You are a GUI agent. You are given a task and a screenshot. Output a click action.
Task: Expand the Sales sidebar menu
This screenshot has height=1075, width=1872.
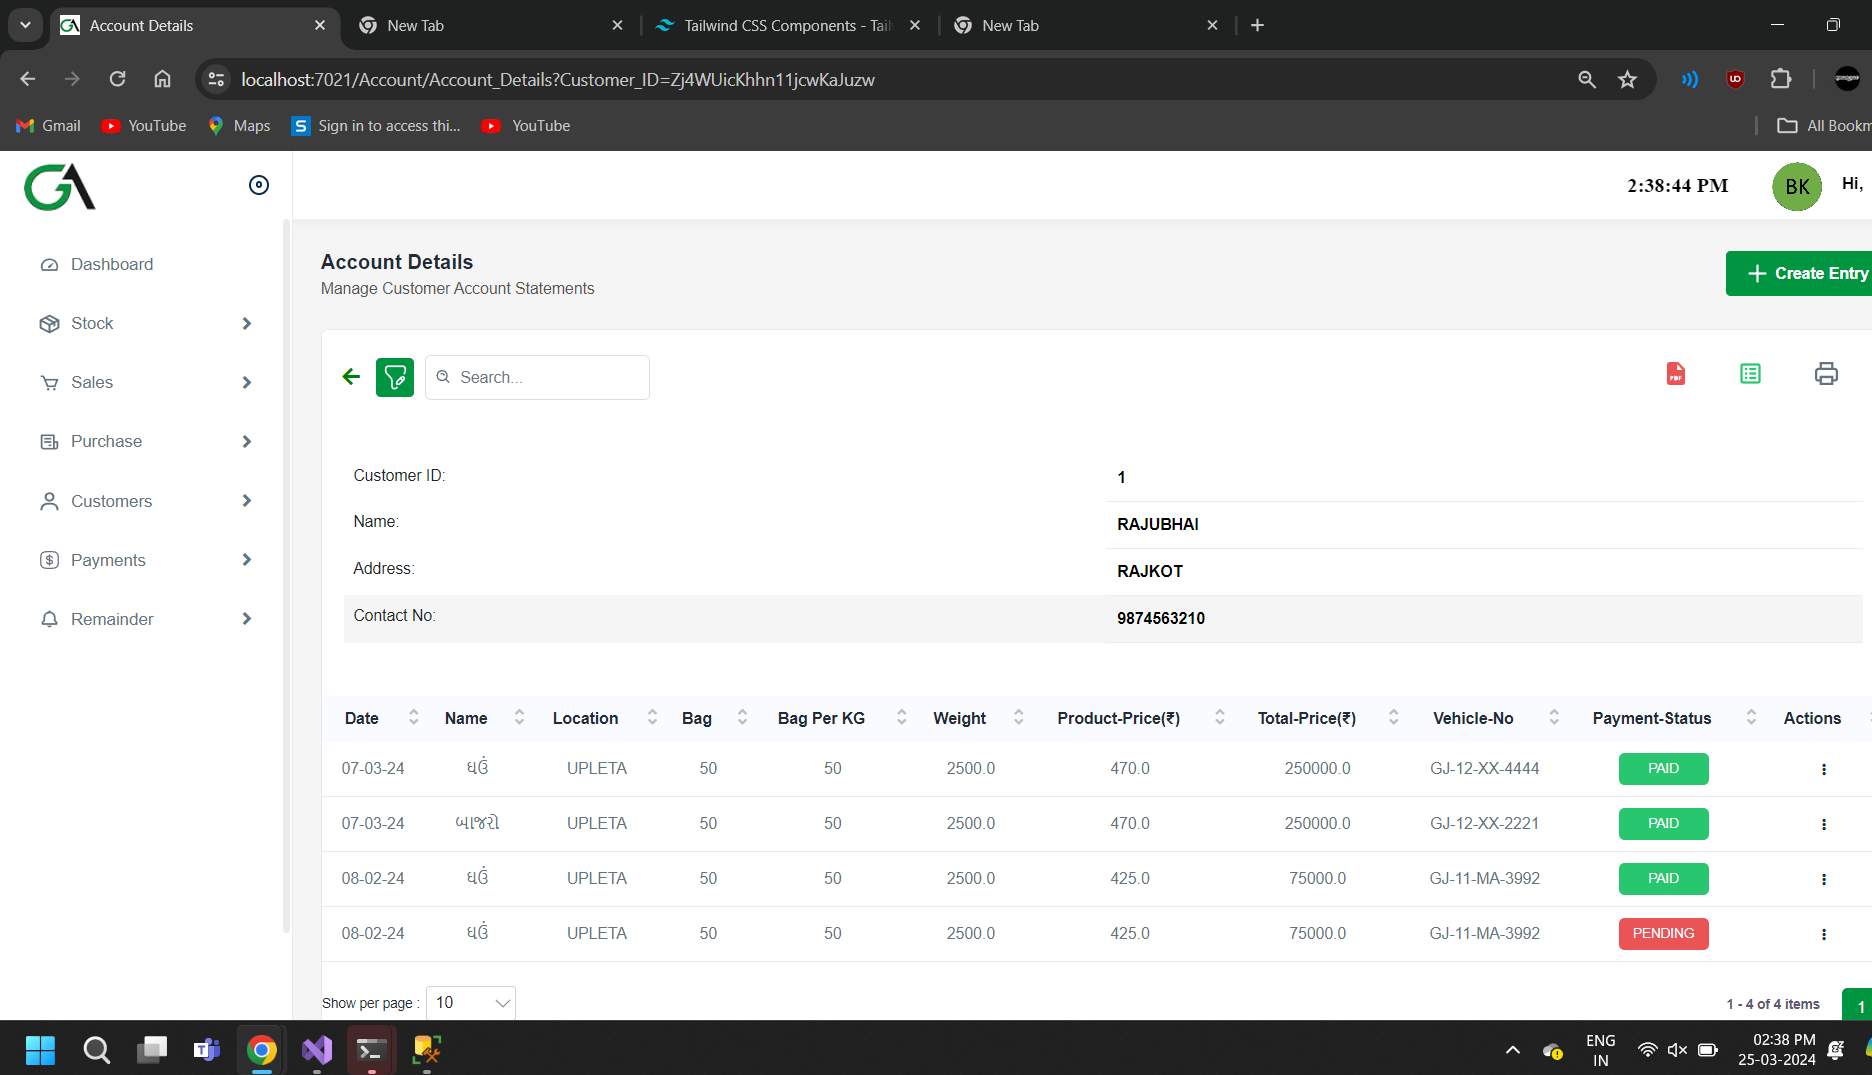point(146,383)
